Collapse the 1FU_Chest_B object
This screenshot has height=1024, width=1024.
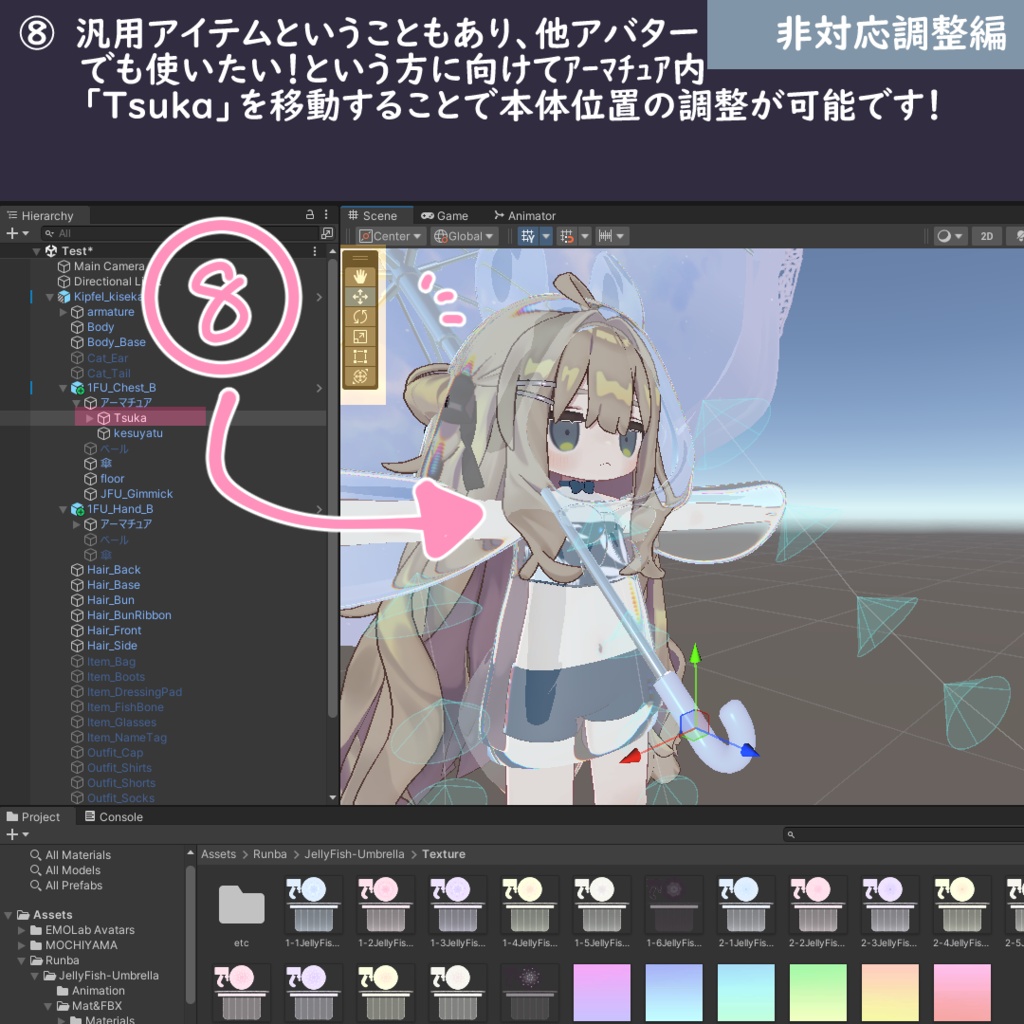63,388
